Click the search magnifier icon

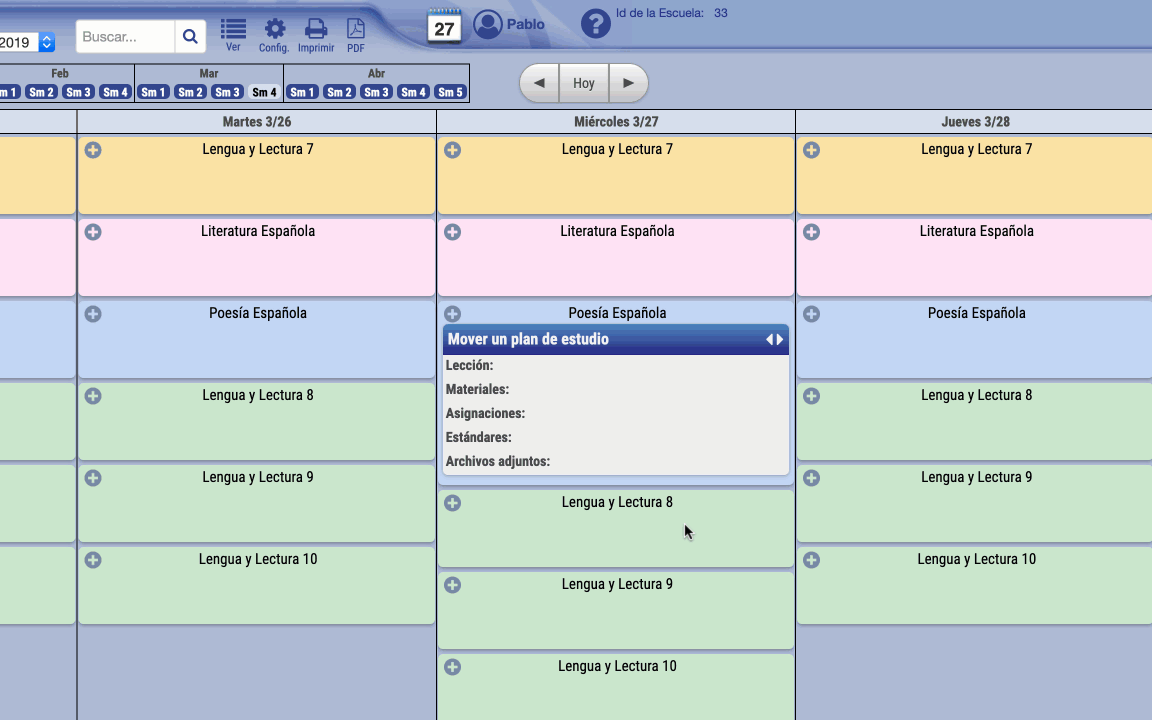[190, 37]
